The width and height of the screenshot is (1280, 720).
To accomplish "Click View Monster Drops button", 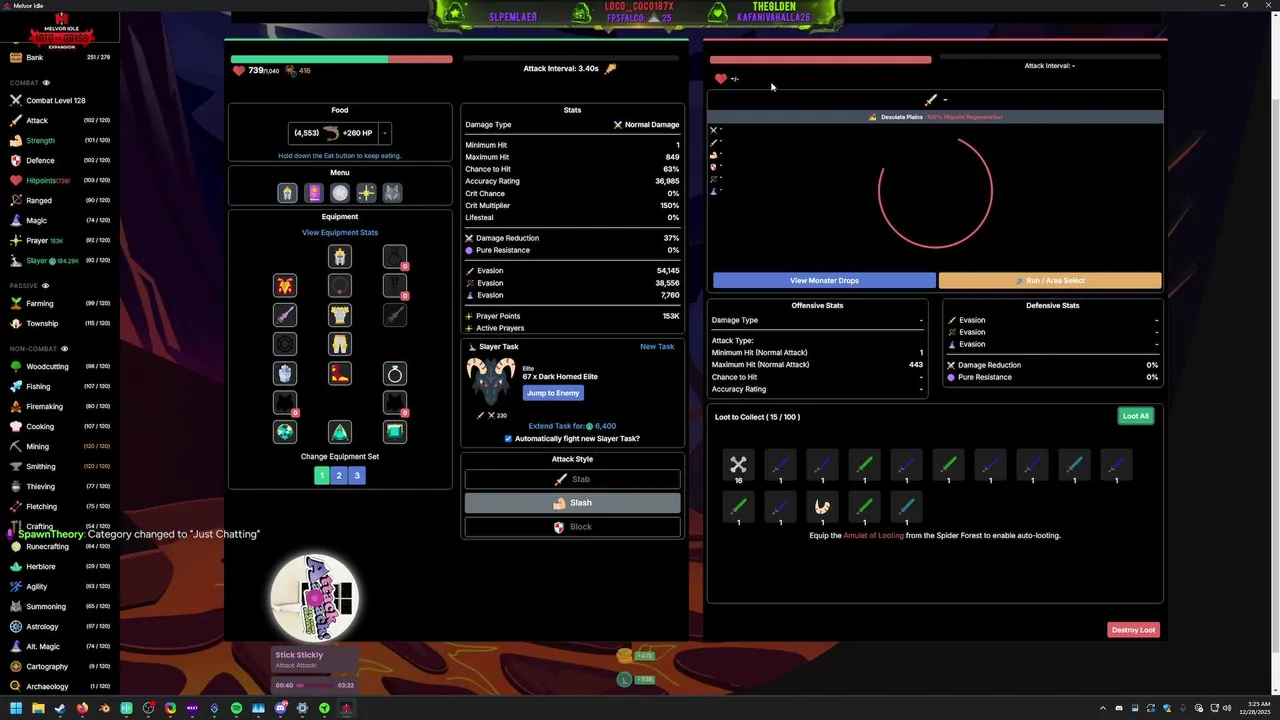I will click(824, 281).
